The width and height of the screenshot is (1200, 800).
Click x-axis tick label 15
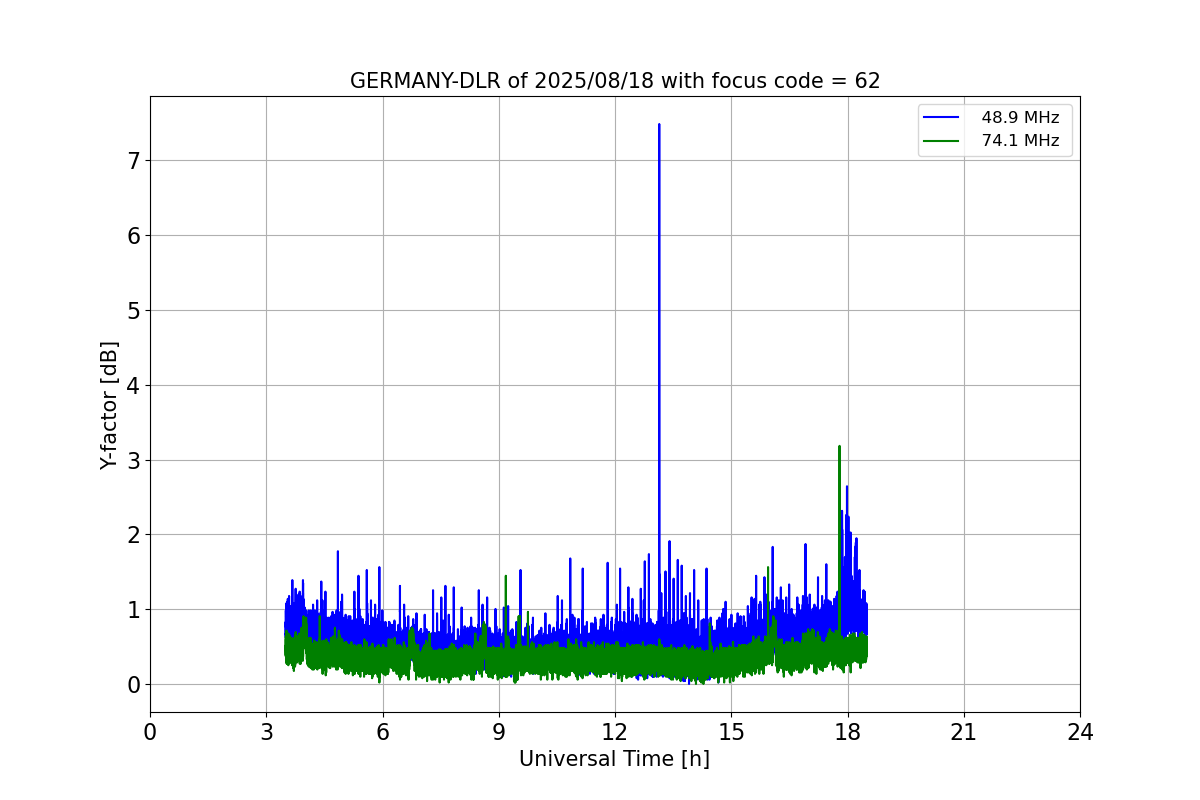pyautogui.click(x=731, y=732)
